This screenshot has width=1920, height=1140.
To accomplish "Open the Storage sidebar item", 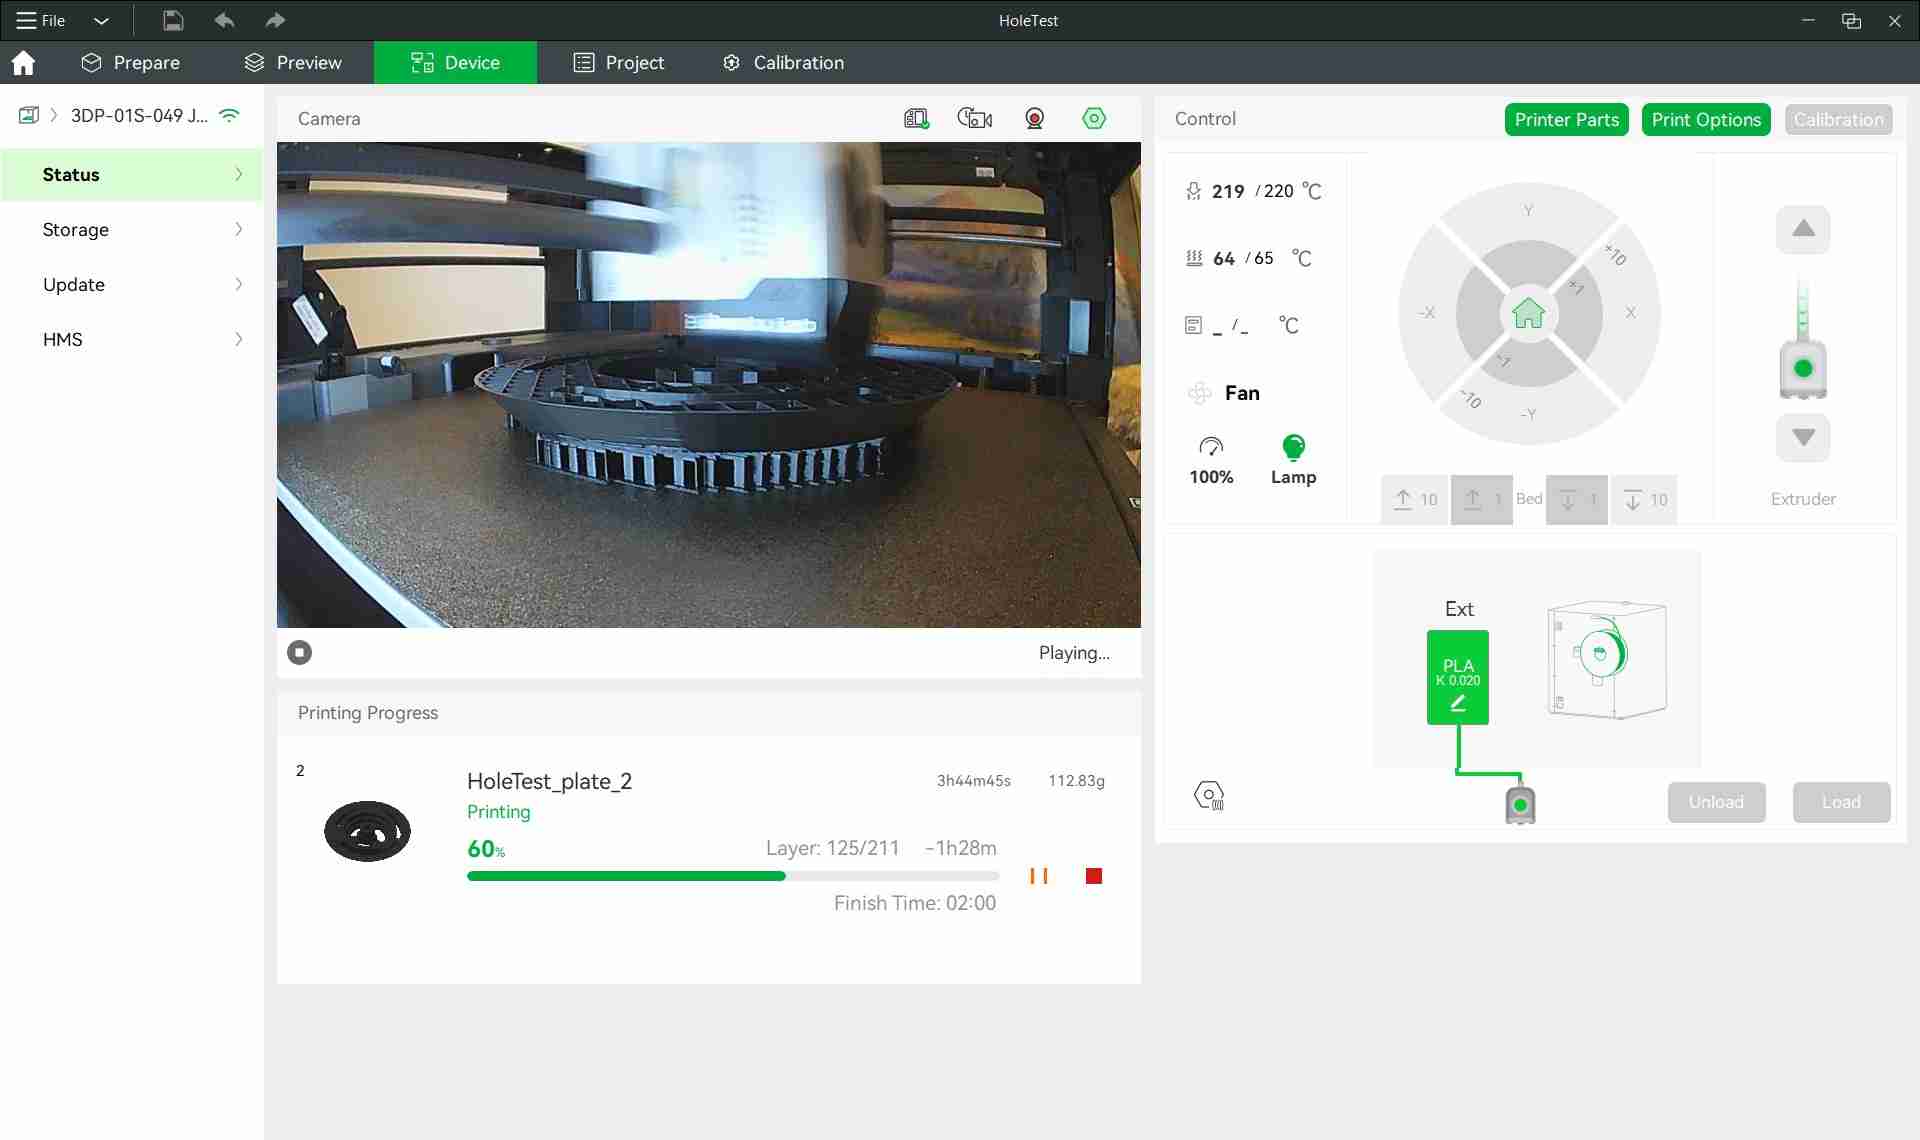I will tap(131, 230).
